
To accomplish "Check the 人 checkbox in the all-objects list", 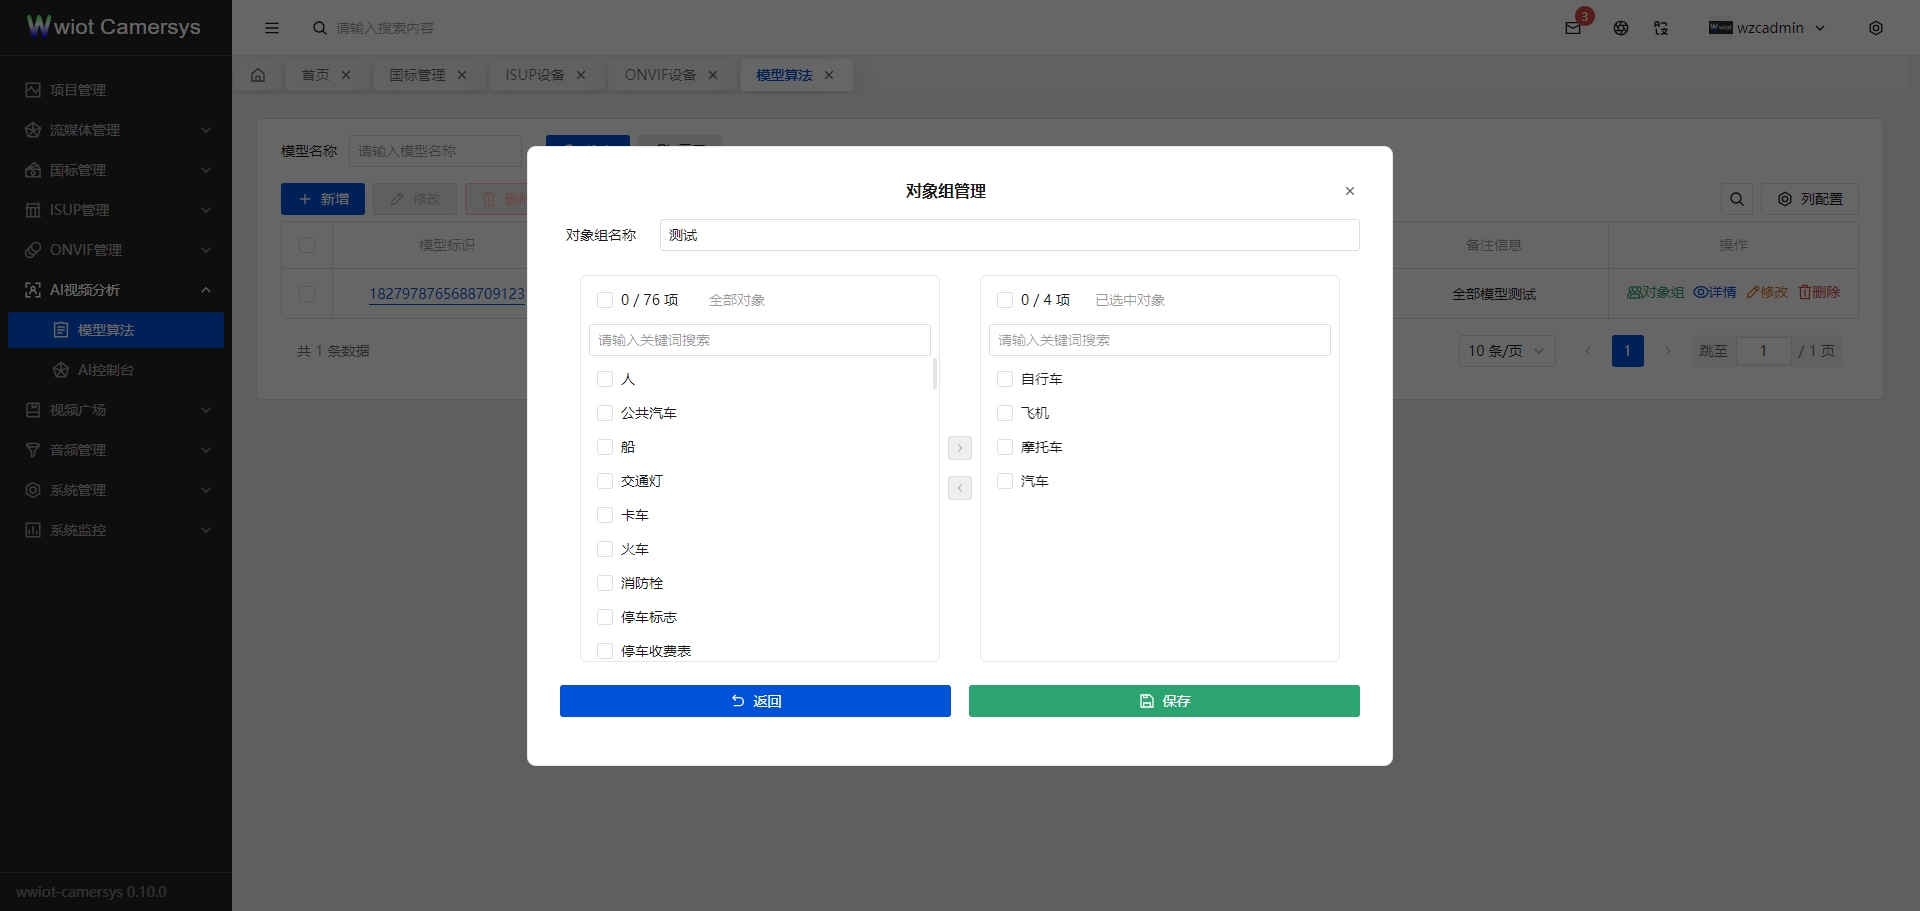I will pyautogui.click(x=605, y=379).
